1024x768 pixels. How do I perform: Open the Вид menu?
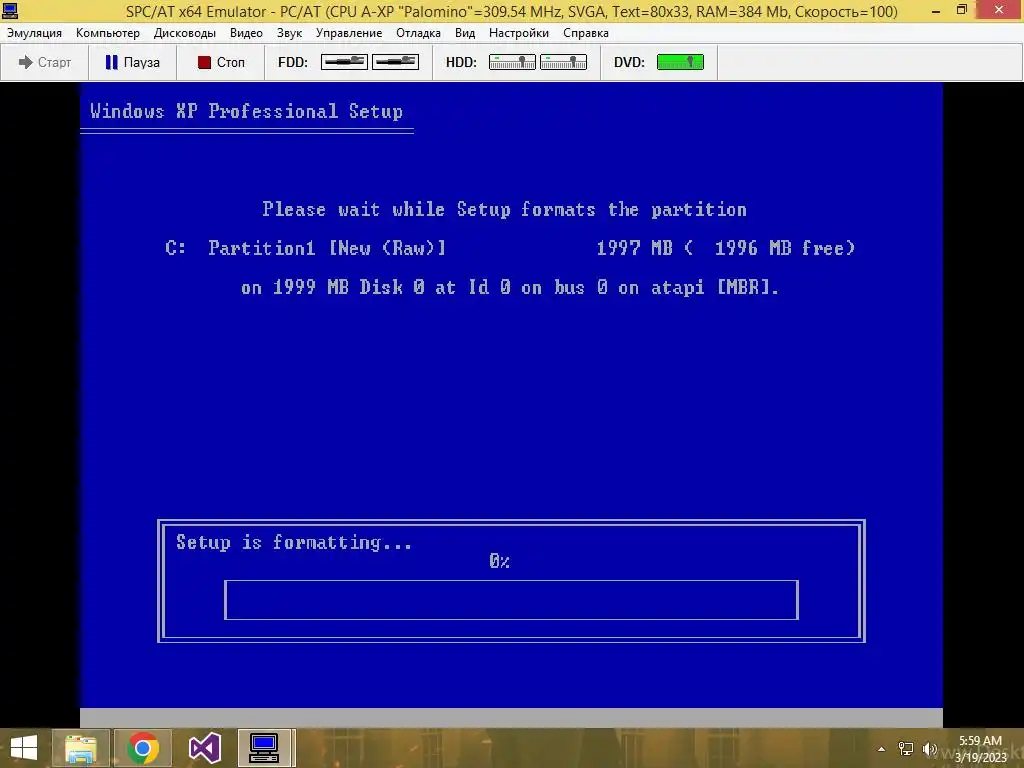tap(465, 33)
